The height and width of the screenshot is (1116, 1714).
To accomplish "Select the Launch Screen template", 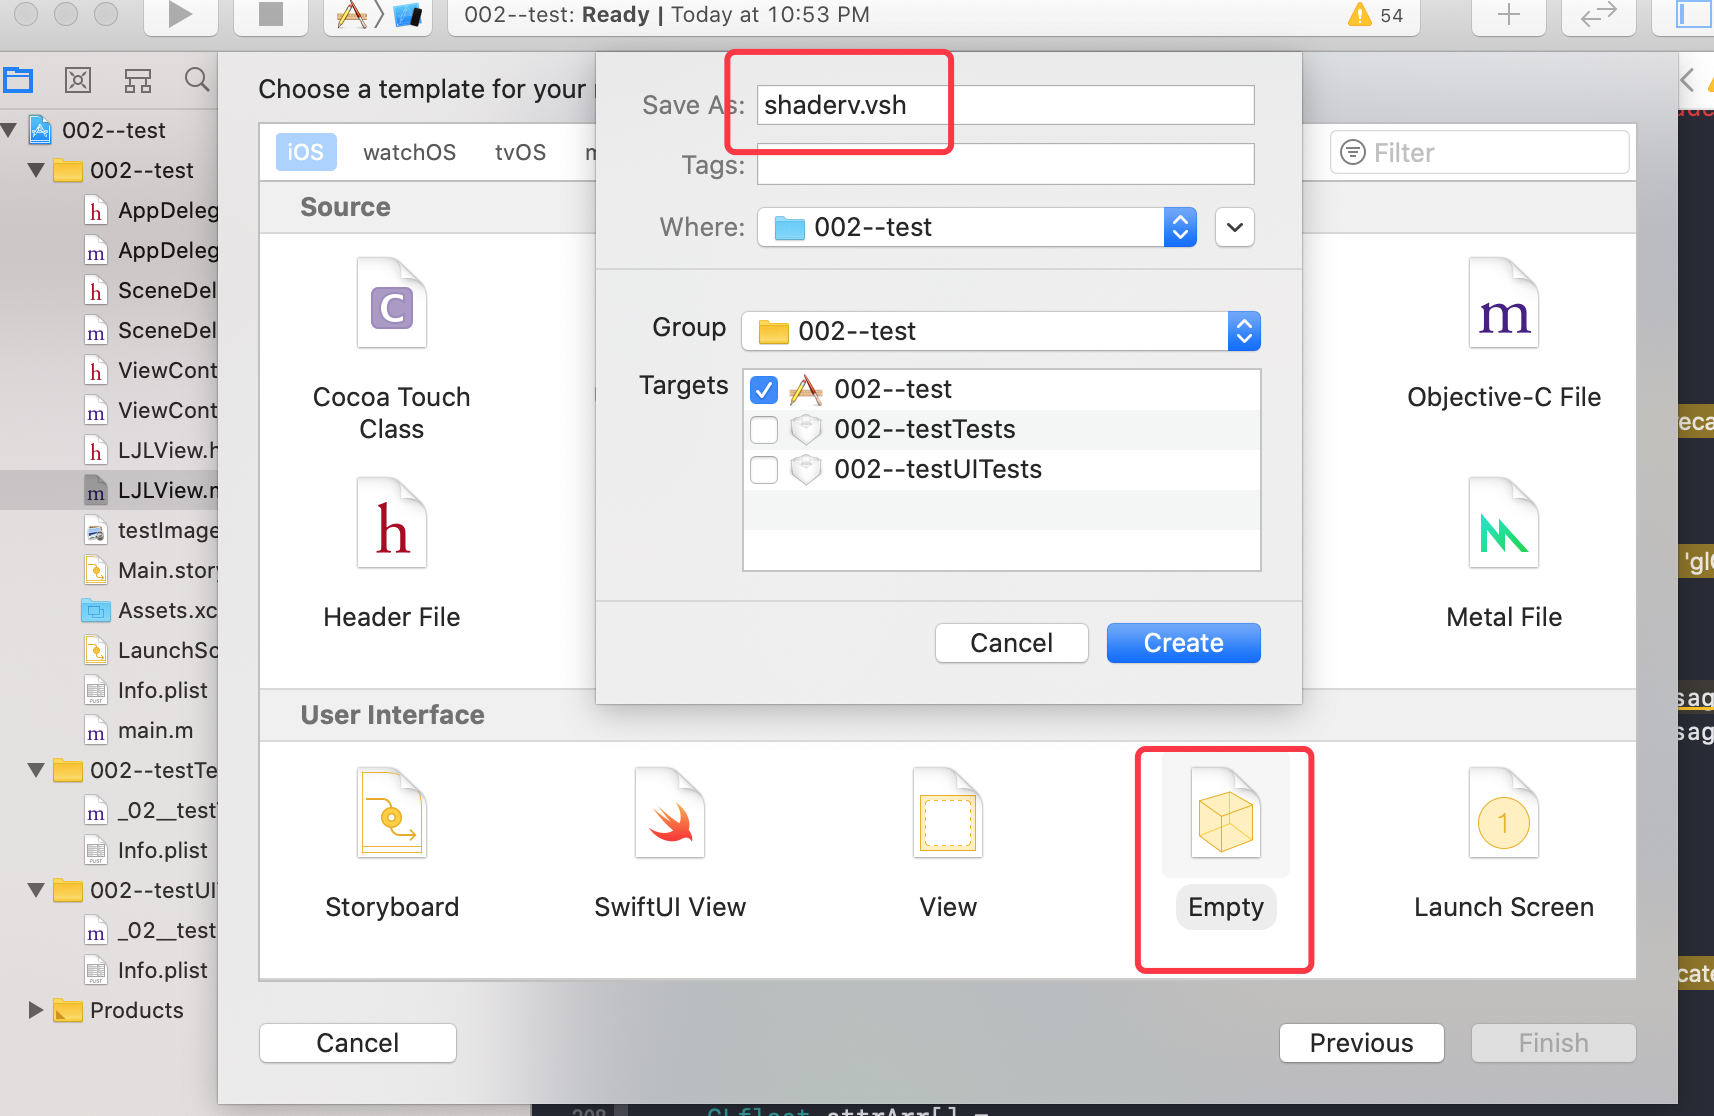I will click(x=1504, y=844).
